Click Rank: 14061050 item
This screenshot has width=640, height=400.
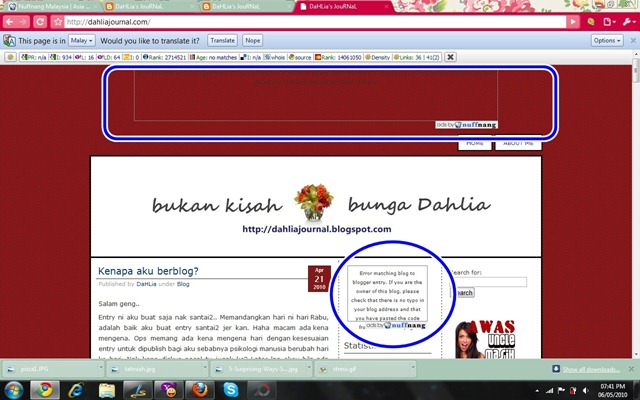[338, 57]
